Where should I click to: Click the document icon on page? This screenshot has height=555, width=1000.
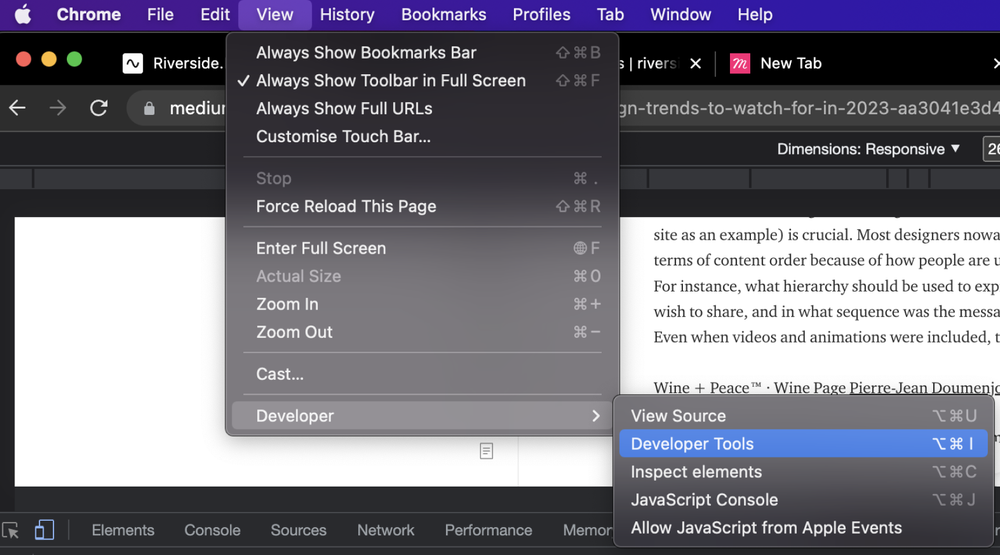point(487,451)
